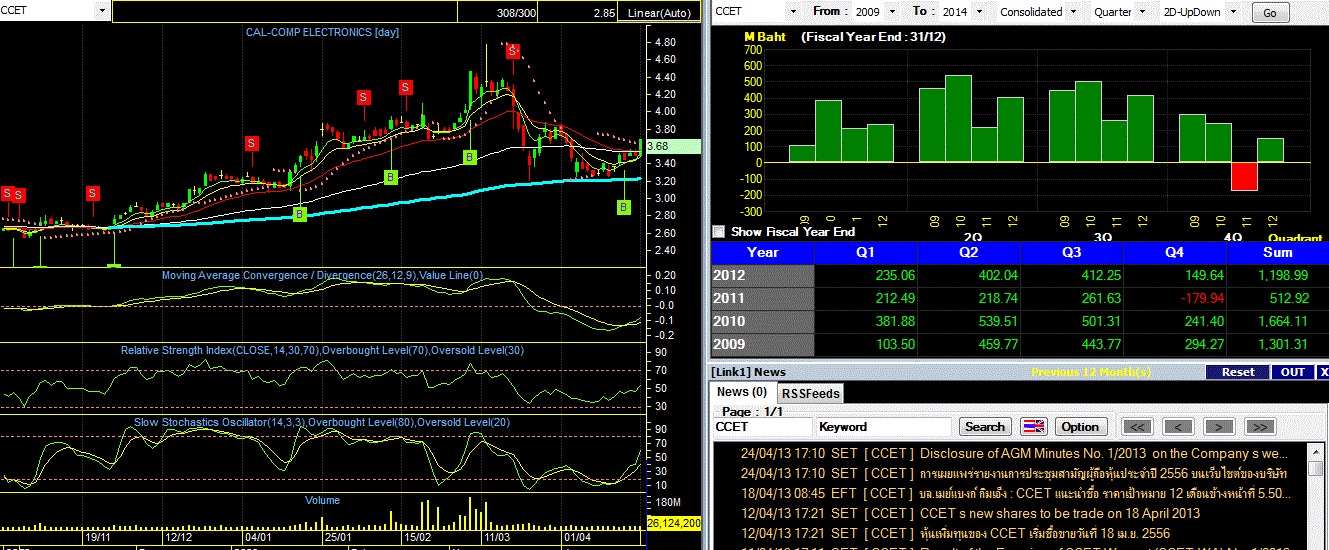Go to next news page with > button

pos(1218,427)
